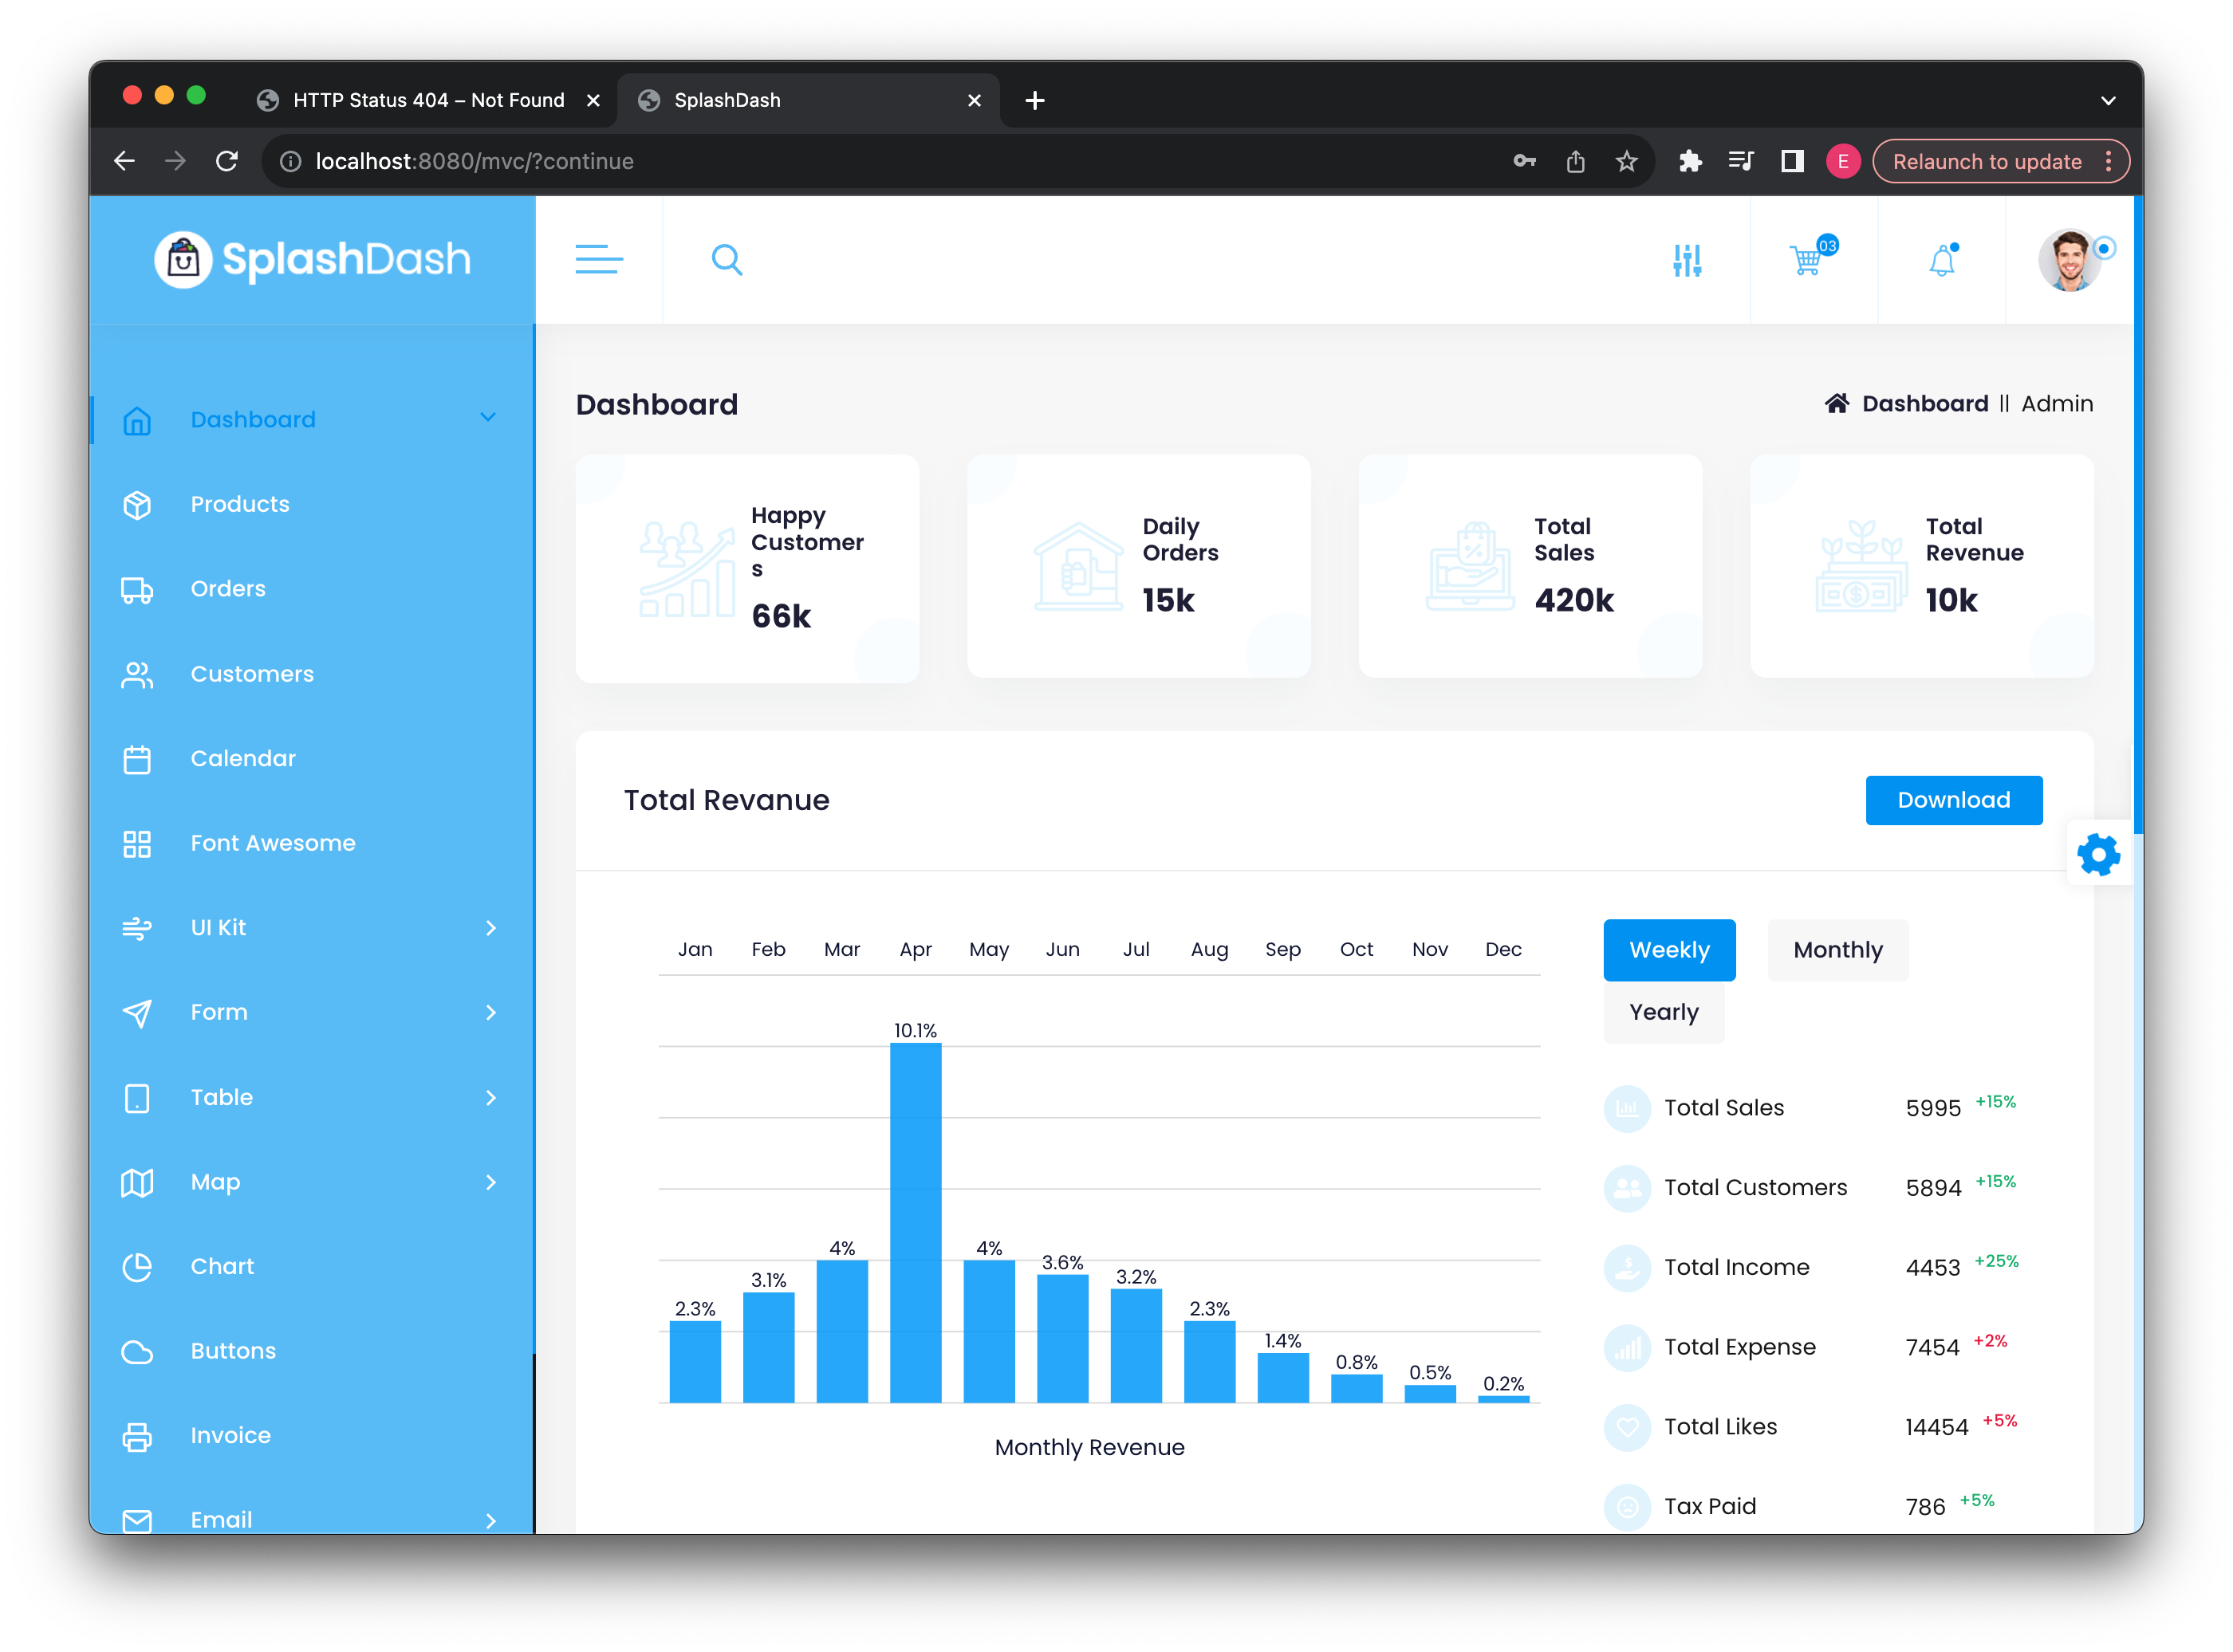Toggle the Monthly view button
Image resolution: width=2233 pixels, height=1652 pixels.
pyautogui.click(x=1836, y=950)
